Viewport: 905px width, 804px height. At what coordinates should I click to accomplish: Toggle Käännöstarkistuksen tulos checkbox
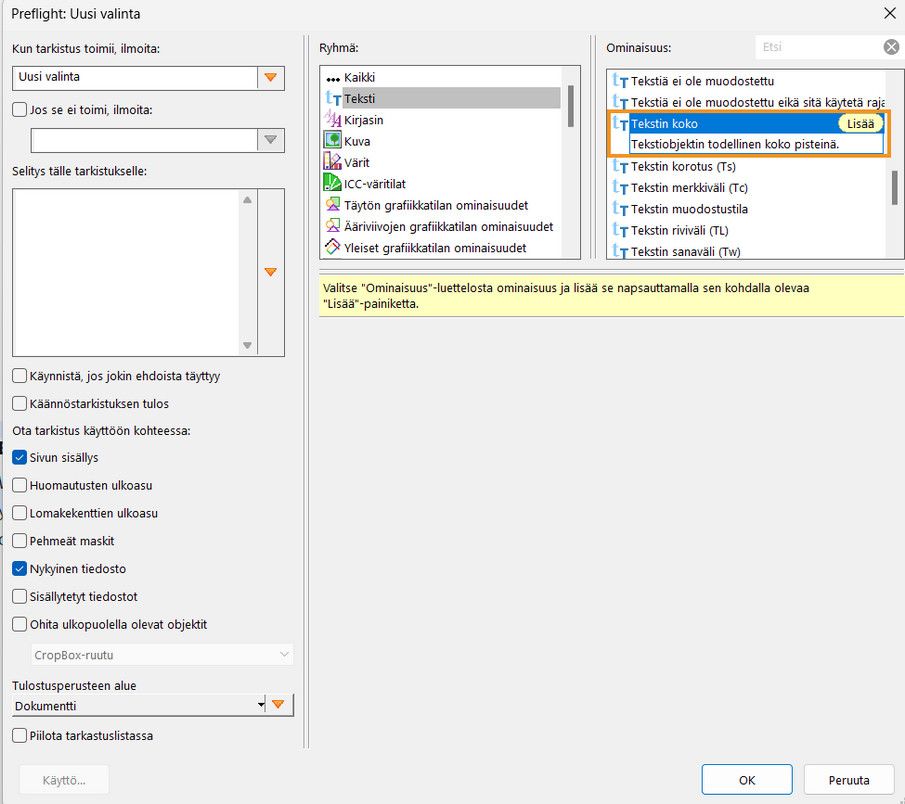[19, 403]
